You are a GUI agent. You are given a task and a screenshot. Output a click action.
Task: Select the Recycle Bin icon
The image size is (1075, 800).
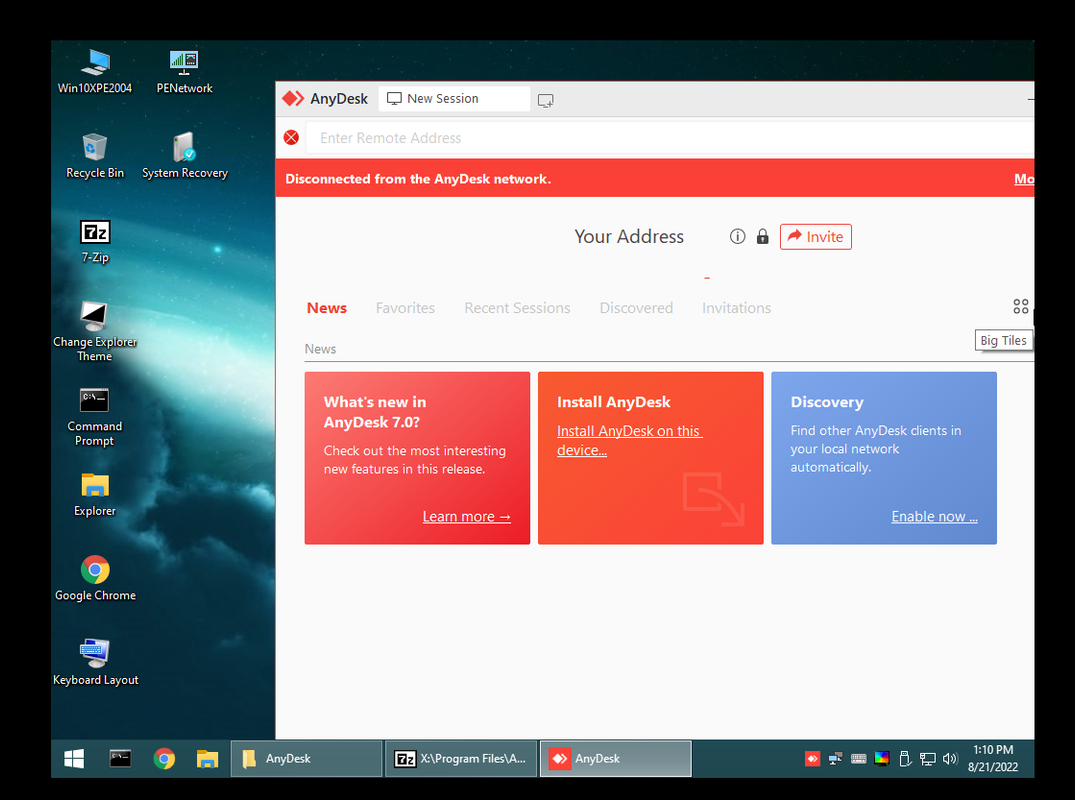tap(95, 156)
